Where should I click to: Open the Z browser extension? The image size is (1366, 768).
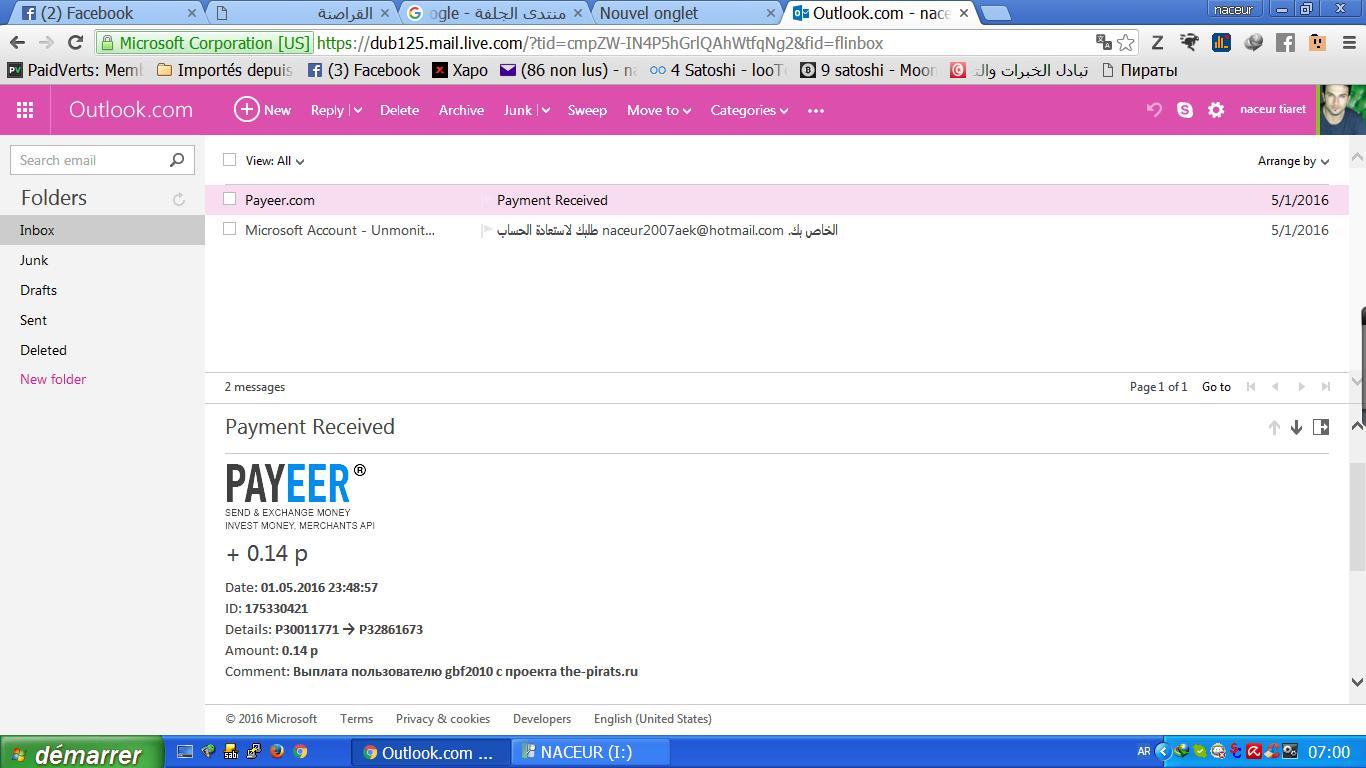click(x=1157, y=42)
